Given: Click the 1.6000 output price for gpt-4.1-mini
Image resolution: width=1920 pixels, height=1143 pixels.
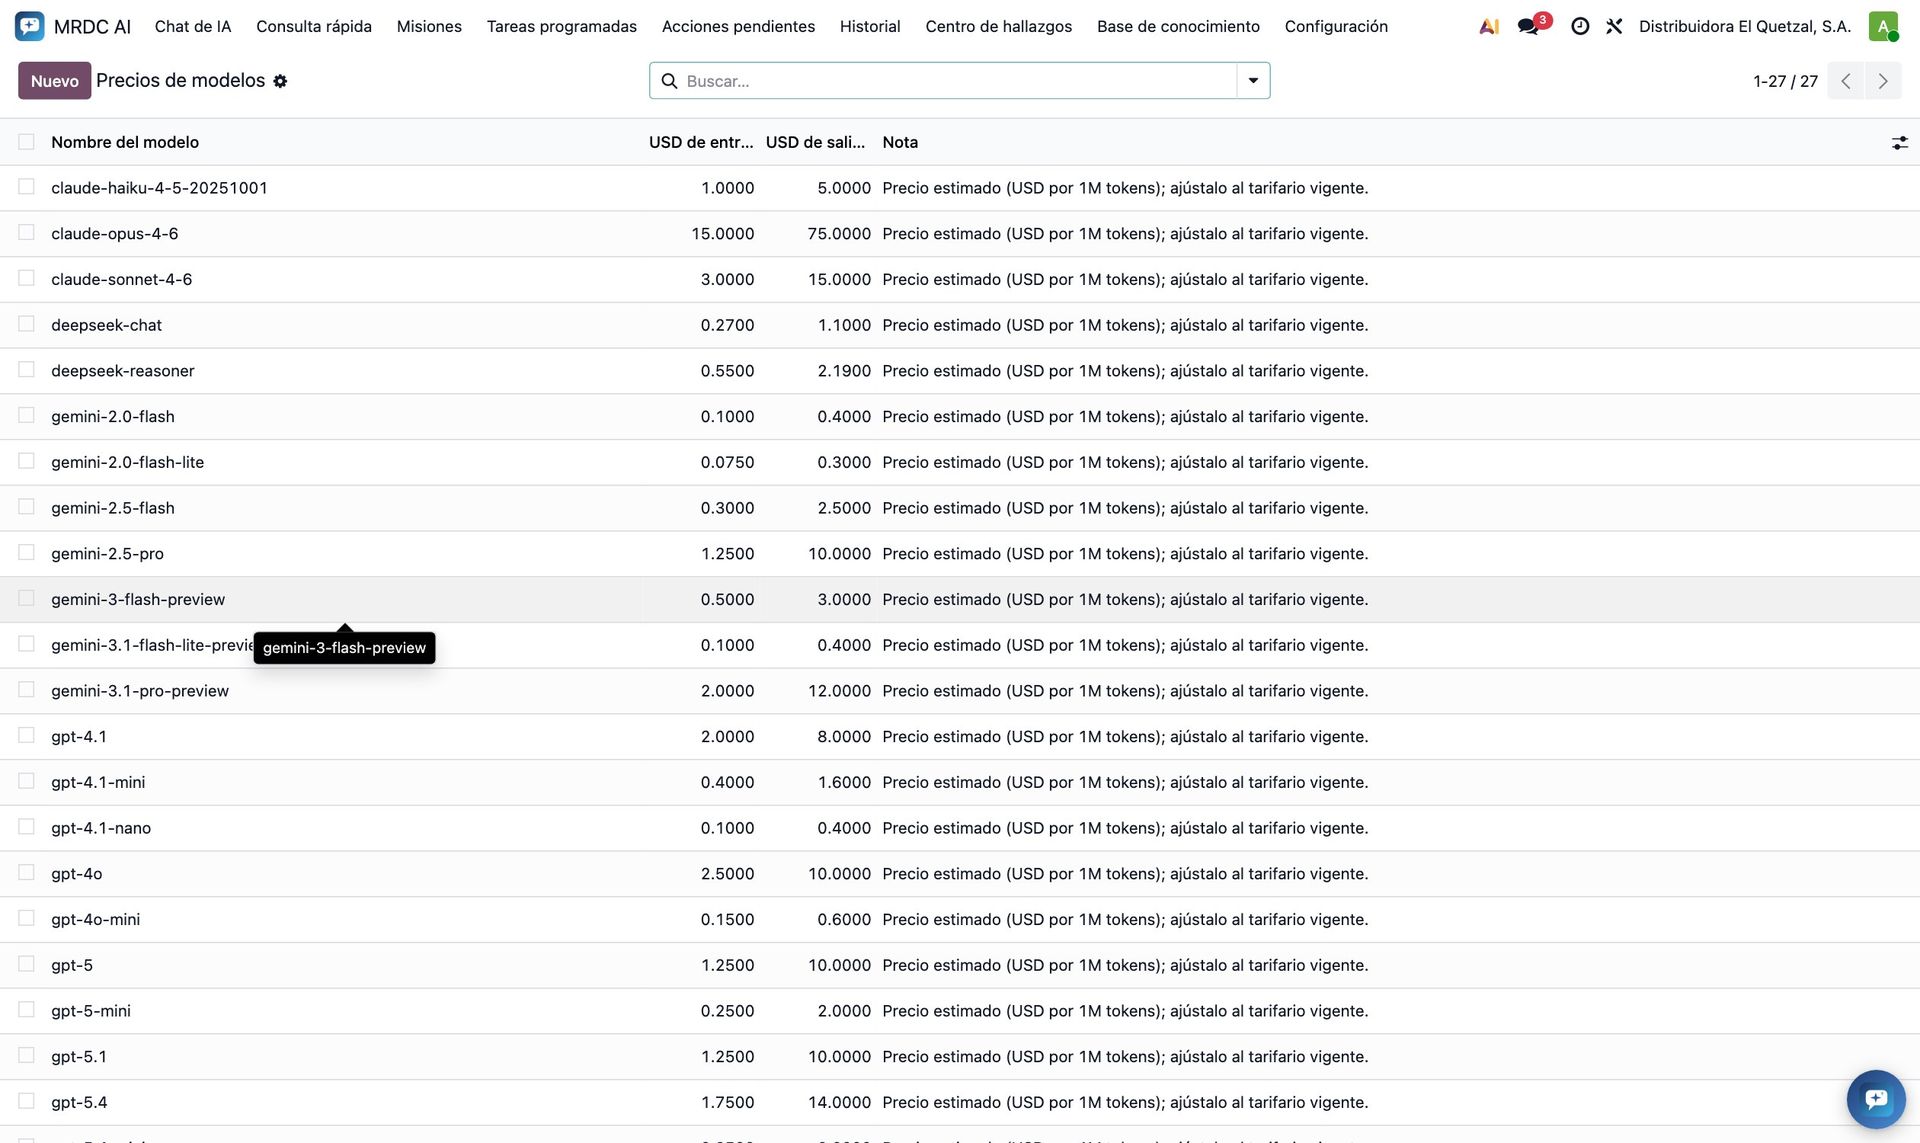Looking at the screenshot, I should (x=844, y=782).
